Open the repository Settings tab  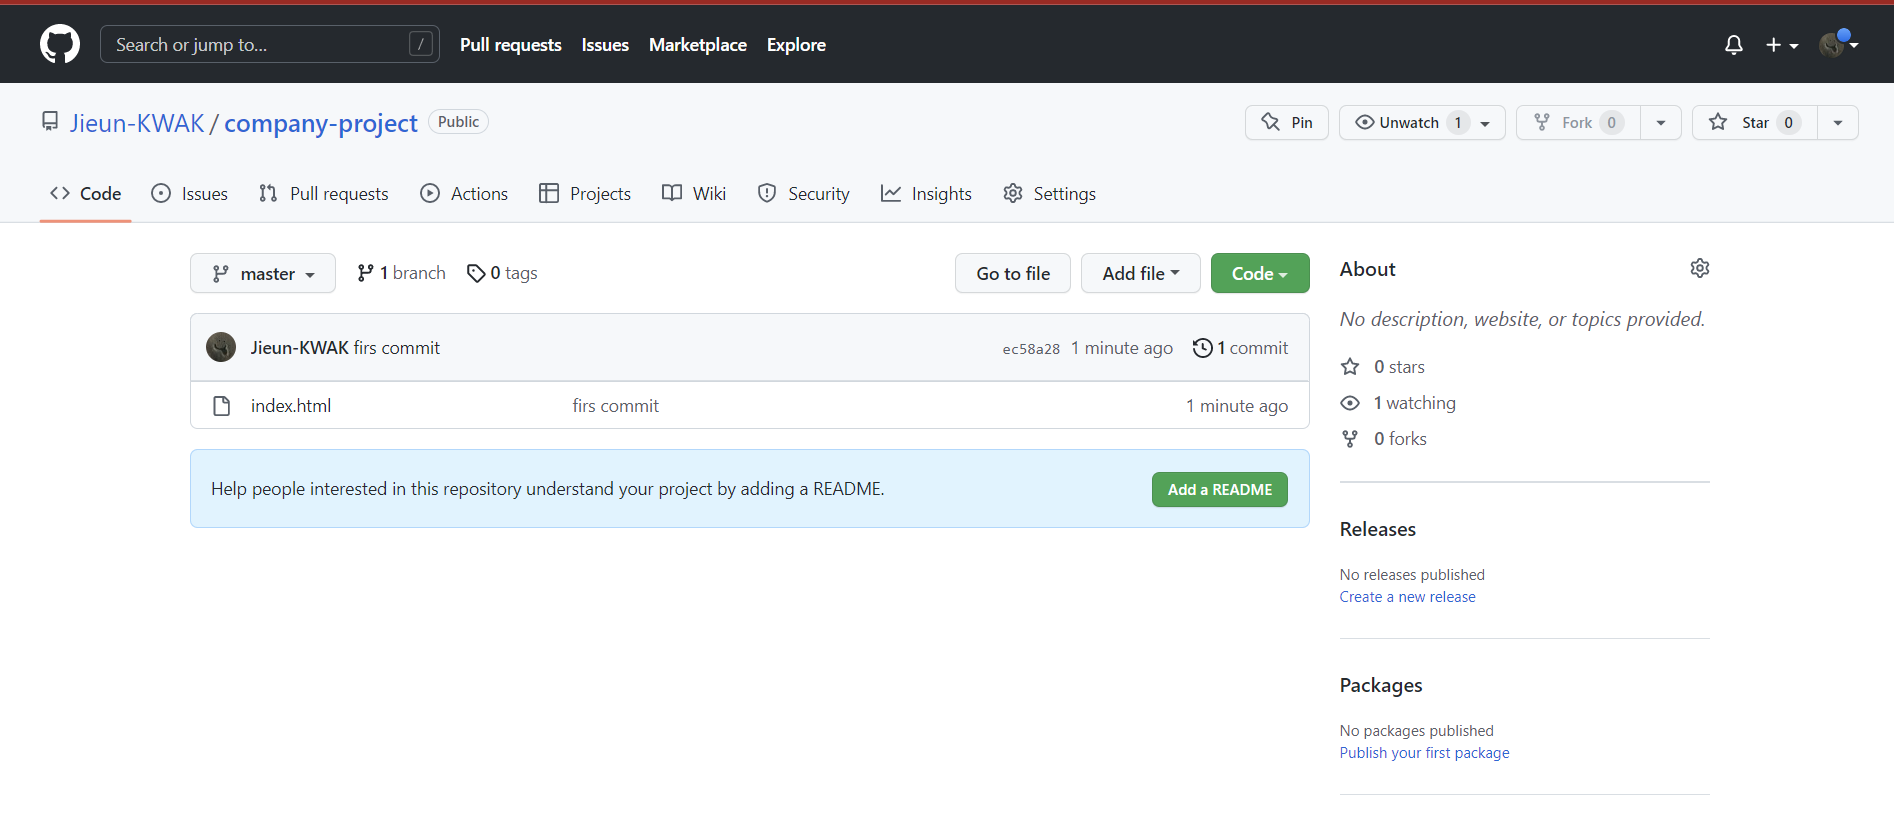(x=1049, y=194)
